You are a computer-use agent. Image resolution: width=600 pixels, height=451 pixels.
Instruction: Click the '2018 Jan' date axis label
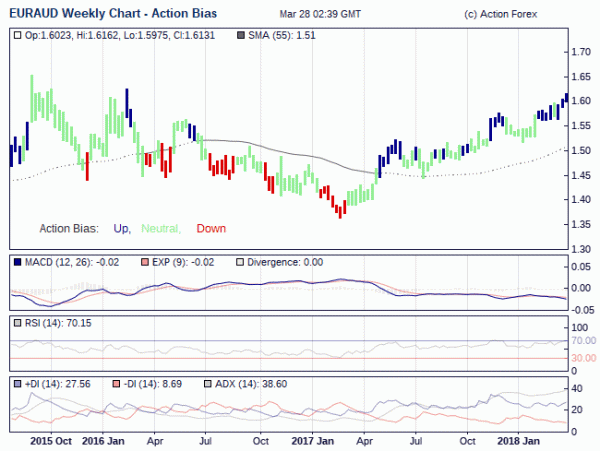pyautogui.click(x=518, y=441)
